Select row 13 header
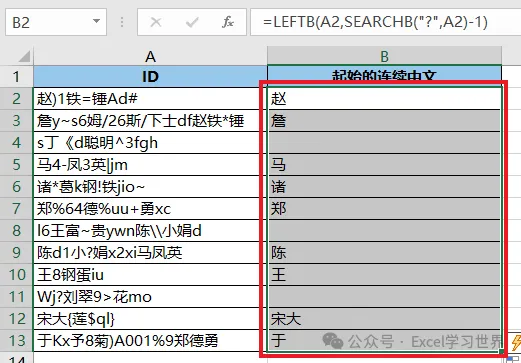Viewport: 521px width, 363px height. click(x=17, y=341)
